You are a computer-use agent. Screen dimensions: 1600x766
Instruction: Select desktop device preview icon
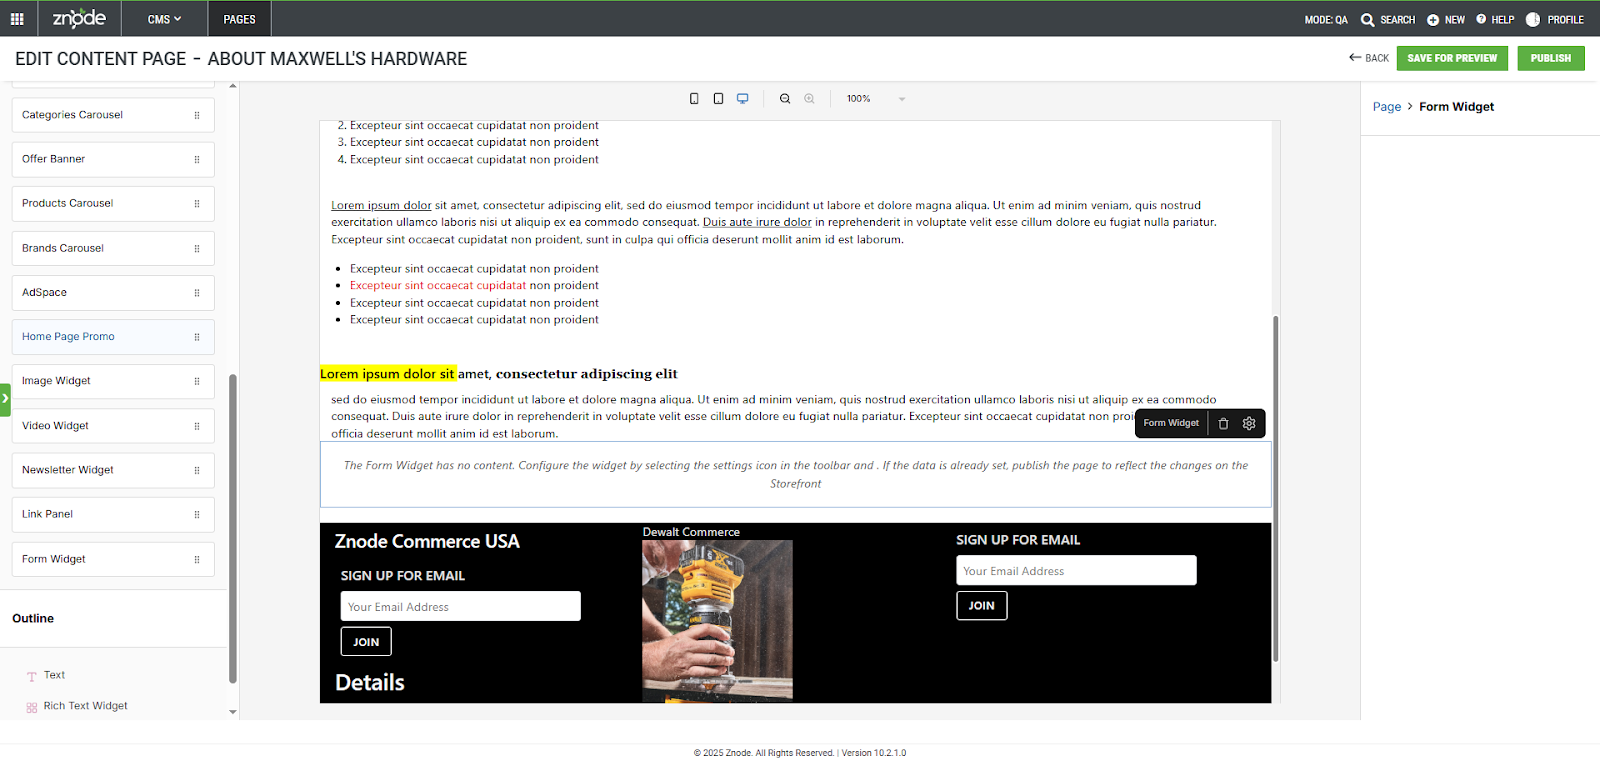pyautogui.click(x=743, y=99)
